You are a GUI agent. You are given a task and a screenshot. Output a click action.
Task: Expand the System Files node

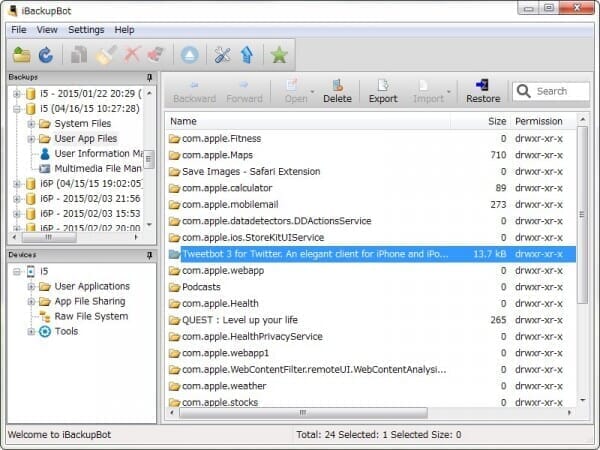coord(31,124)
